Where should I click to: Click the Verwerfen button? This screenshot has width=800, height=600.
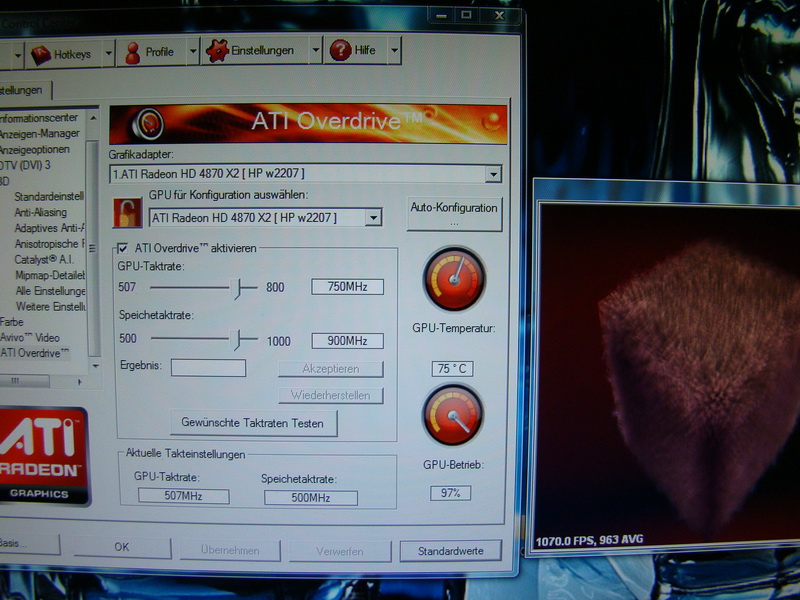340,552
